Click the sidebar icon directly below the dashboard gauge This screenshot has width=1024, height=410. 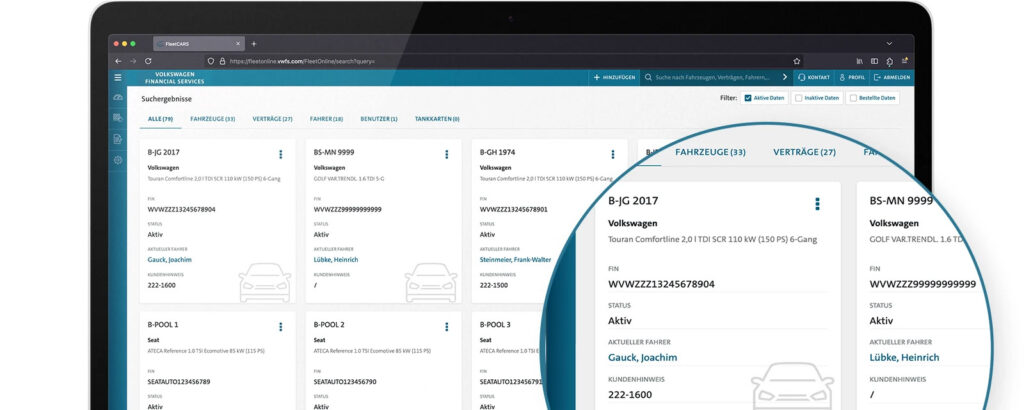[118, 118]
